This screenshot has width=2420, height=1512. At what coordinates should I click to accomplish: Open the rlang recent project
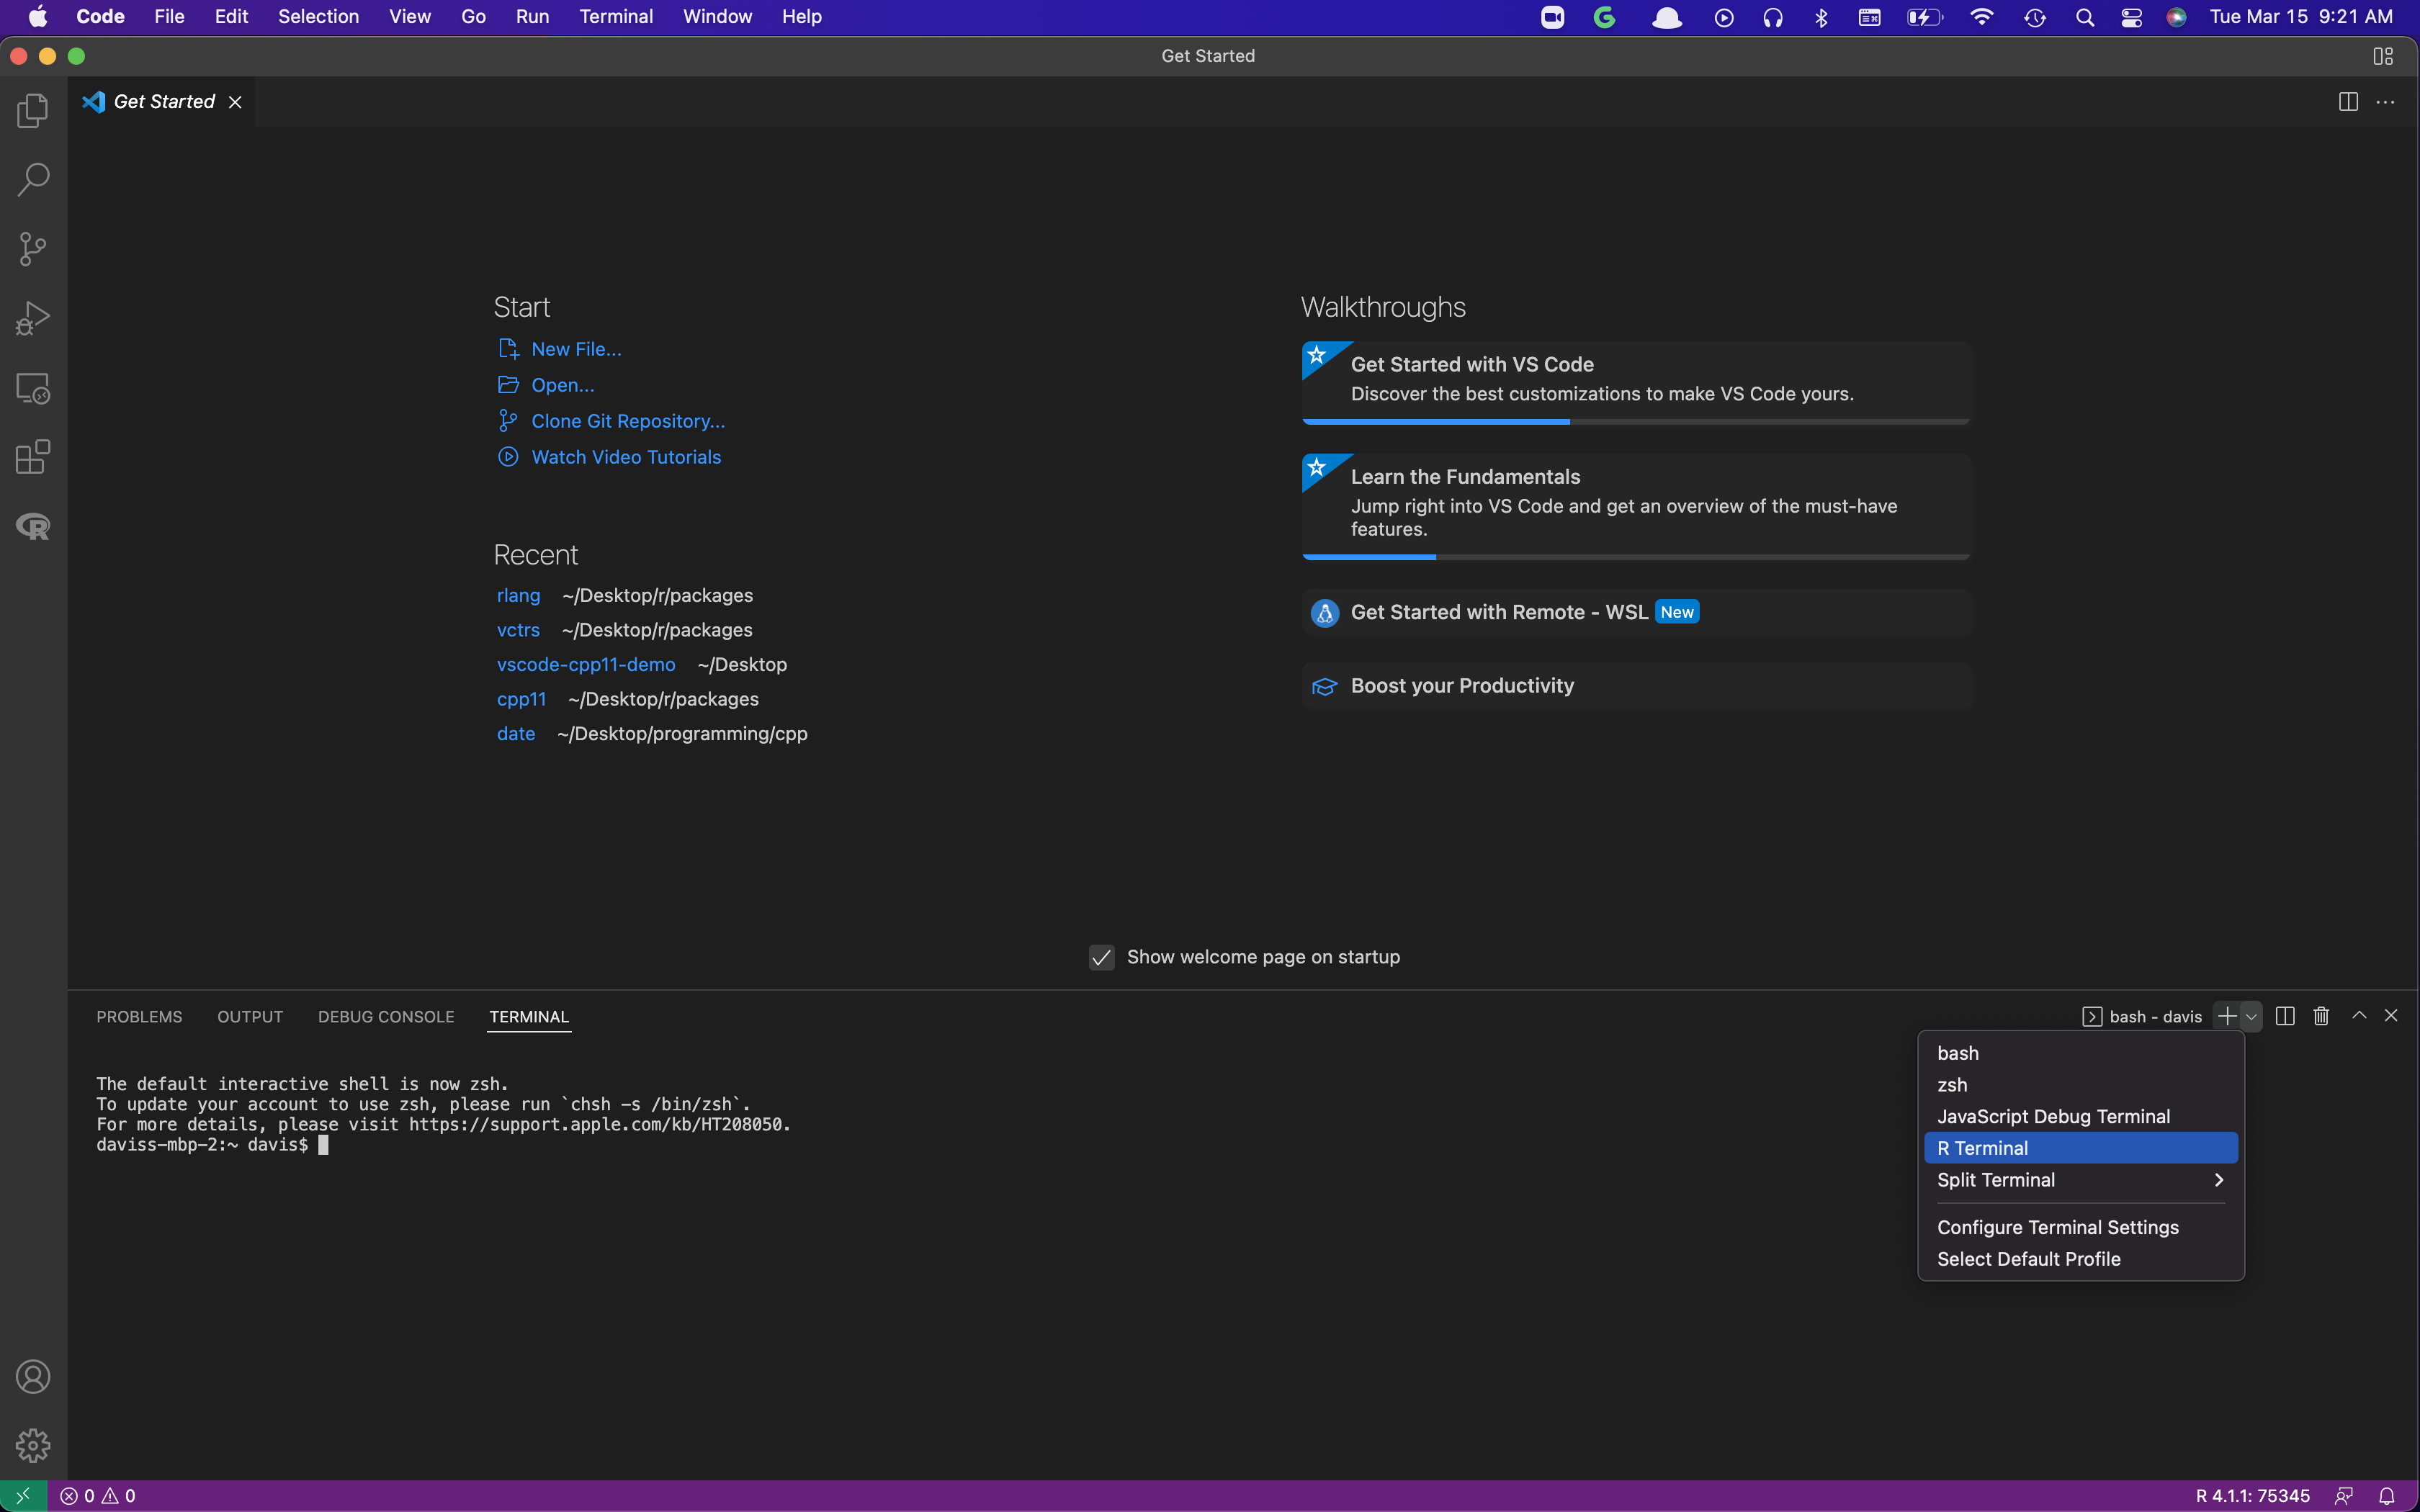coord(517,594)
